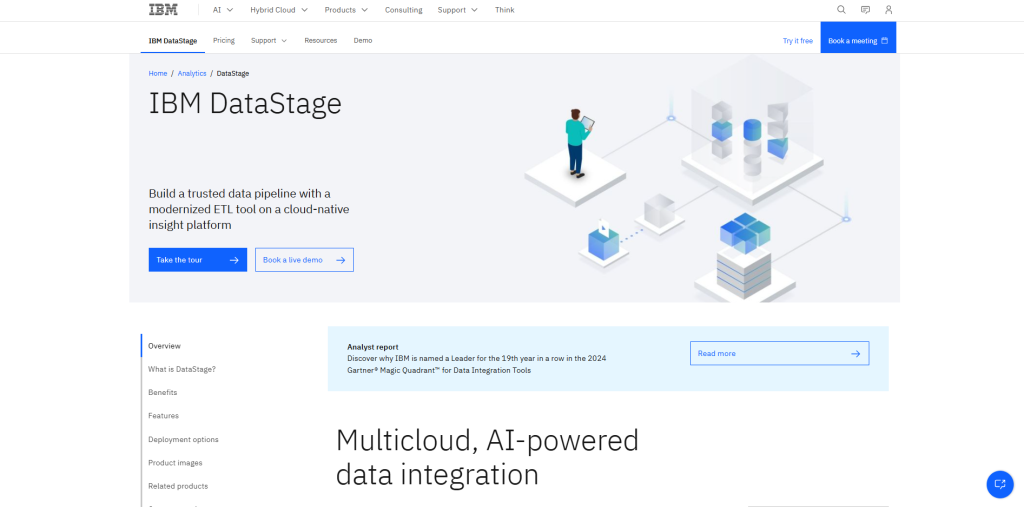Open the search icon in header

coord(841,10)
